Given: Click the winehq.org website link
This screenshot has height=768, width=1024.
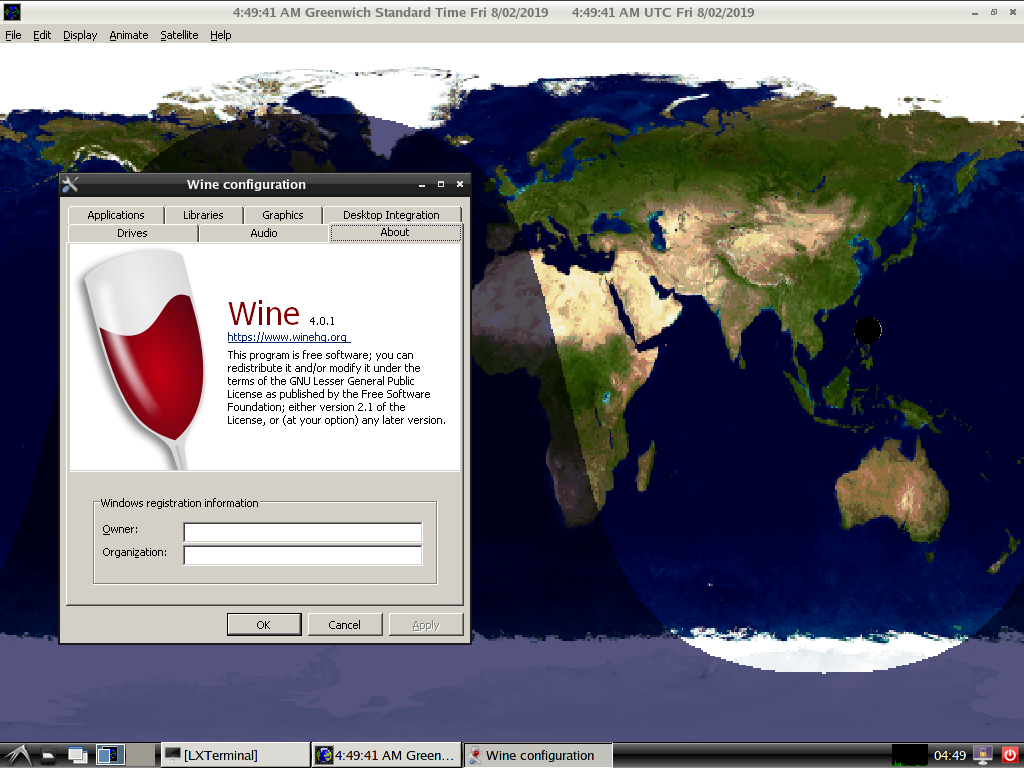Looking at the screenshot, I should [x=288, y=338].
